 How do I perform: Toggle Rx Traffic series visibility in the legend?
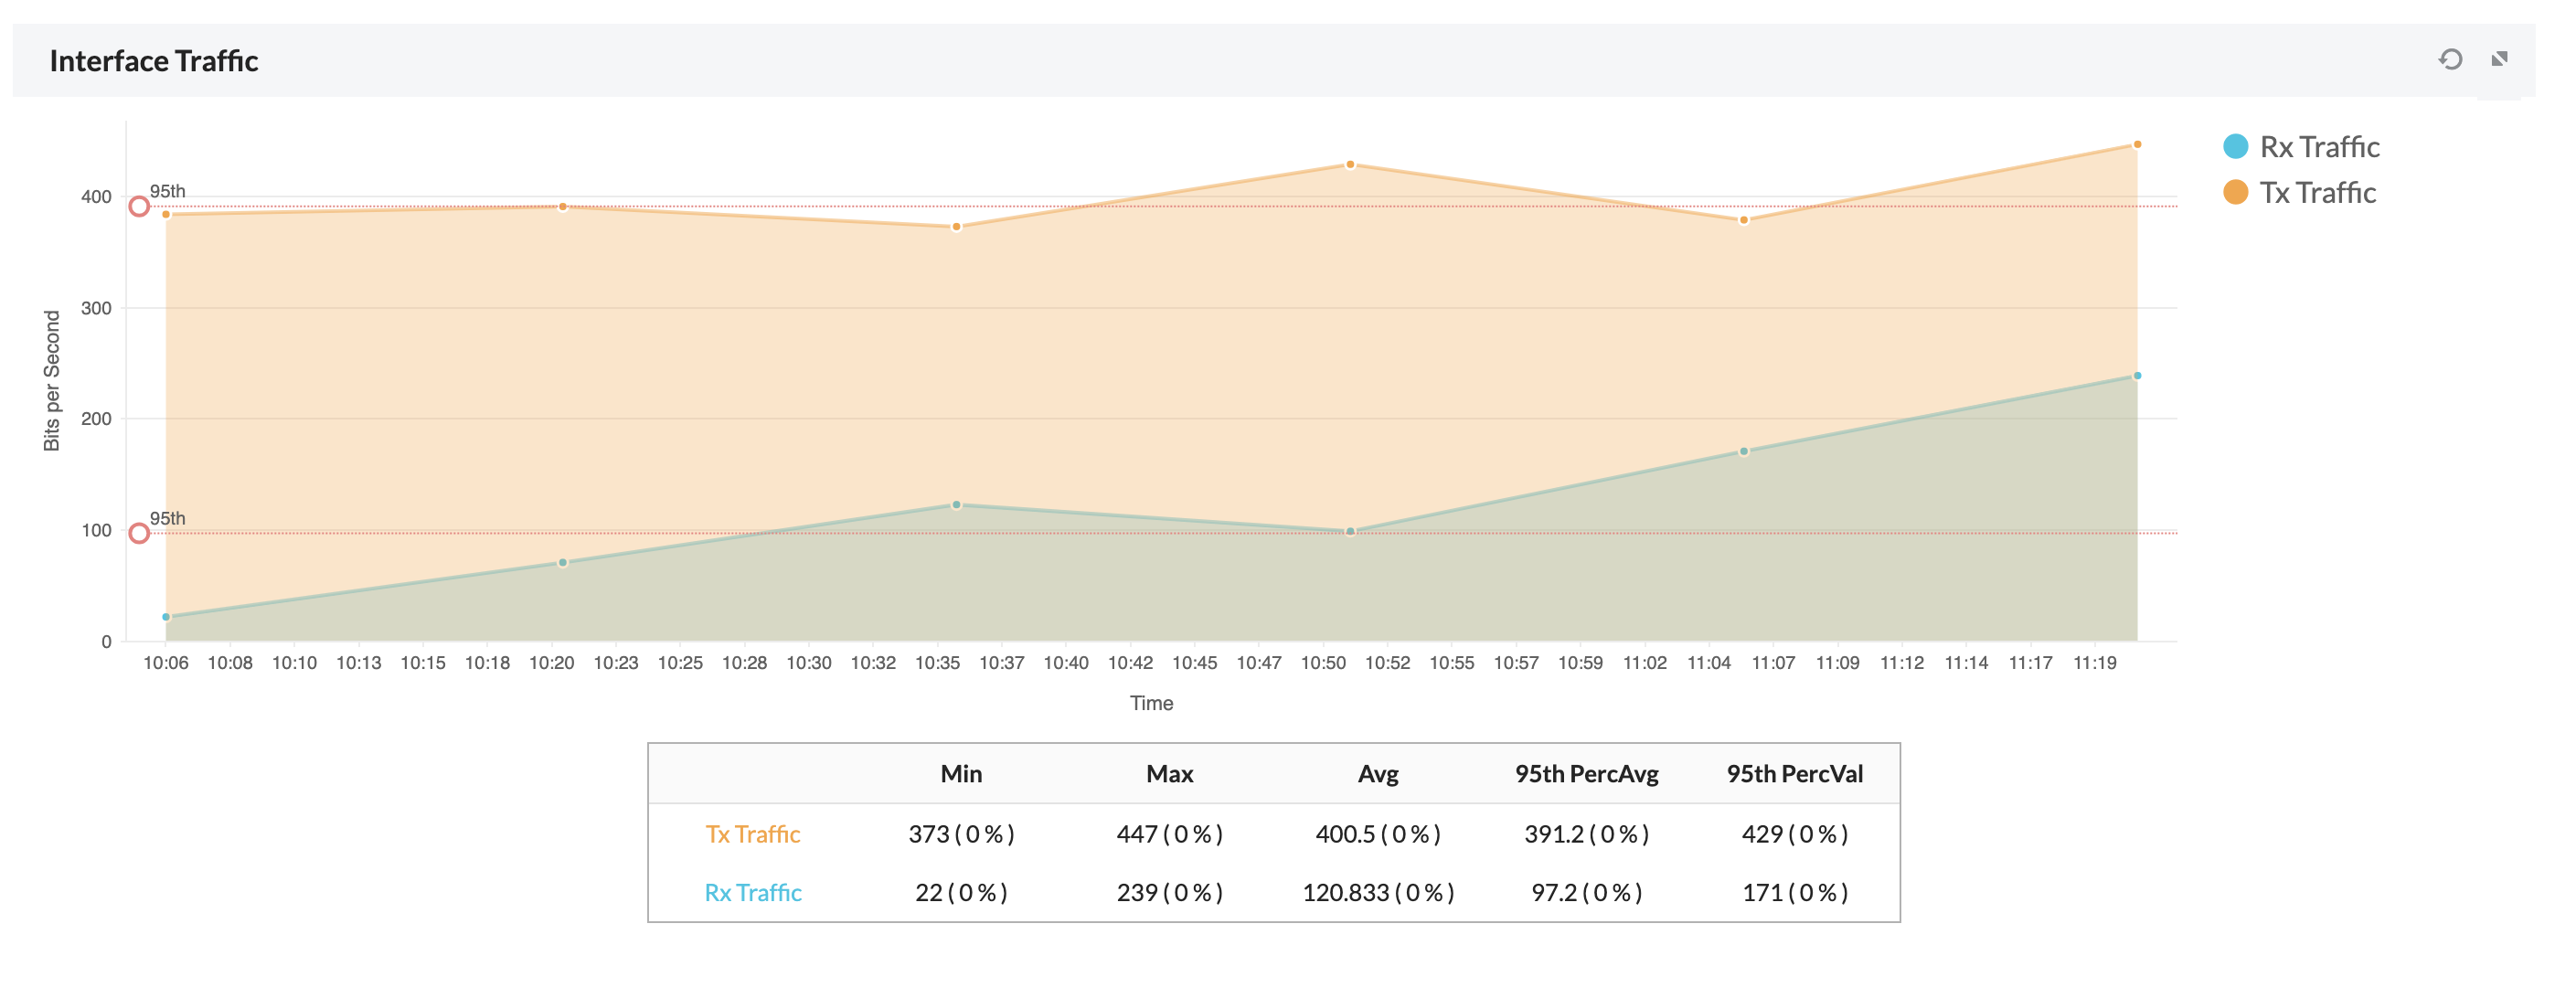[x=2318, y=146]
